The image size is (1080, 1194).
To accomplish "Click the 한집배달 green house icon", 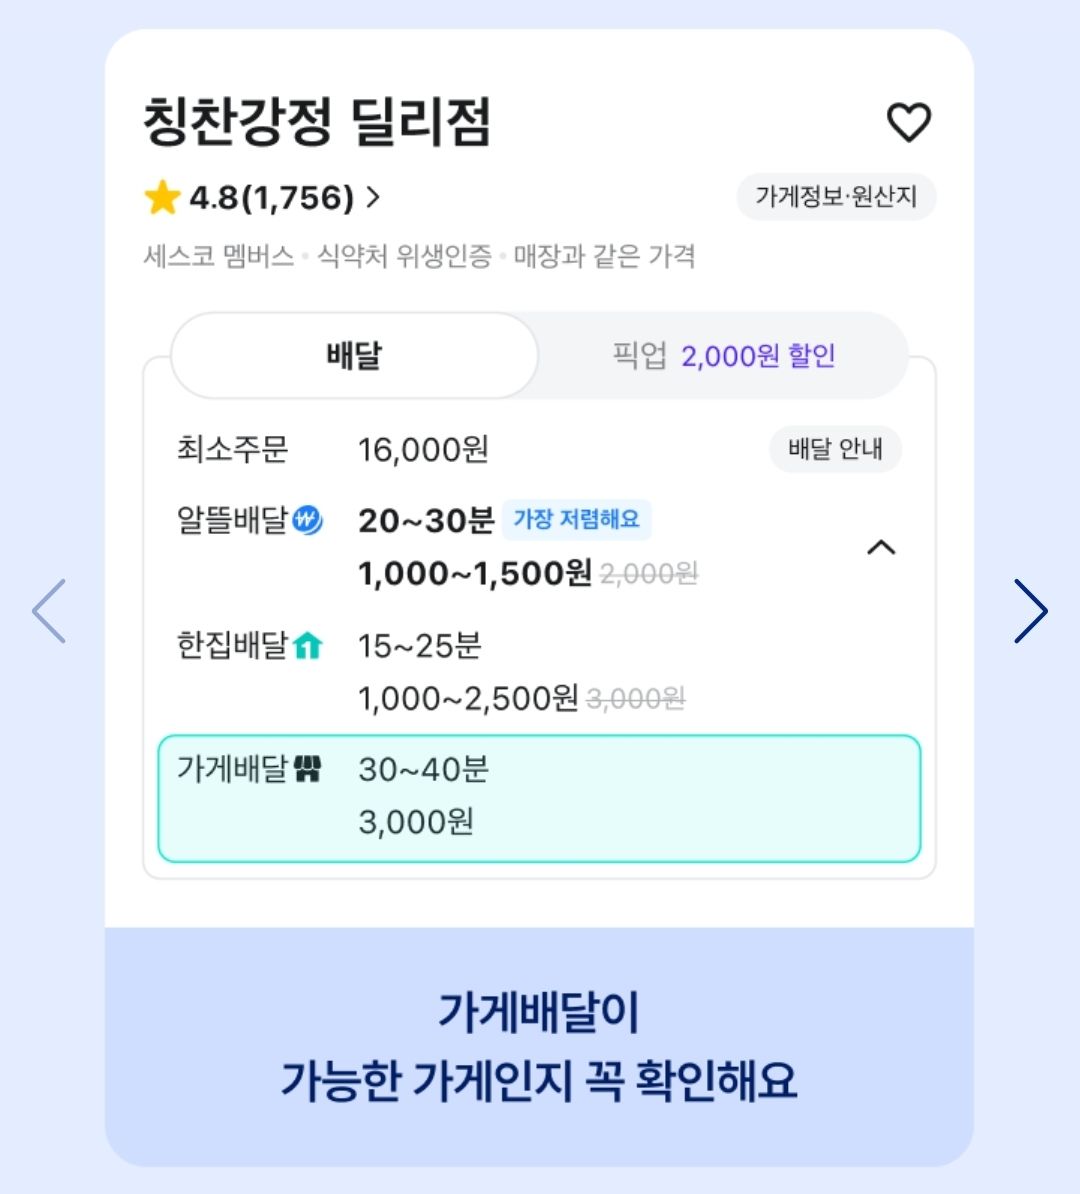I will pos(308,646).
